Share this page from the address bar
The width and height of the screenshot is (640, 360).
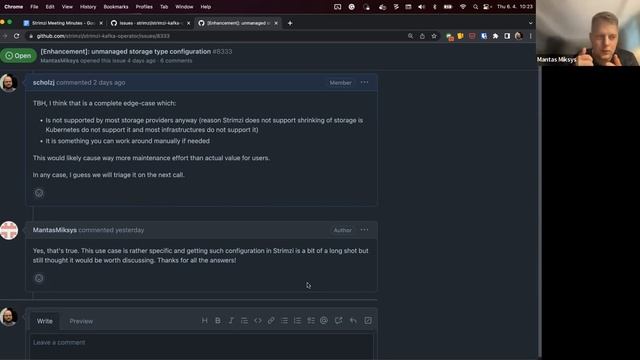(422, 36)
